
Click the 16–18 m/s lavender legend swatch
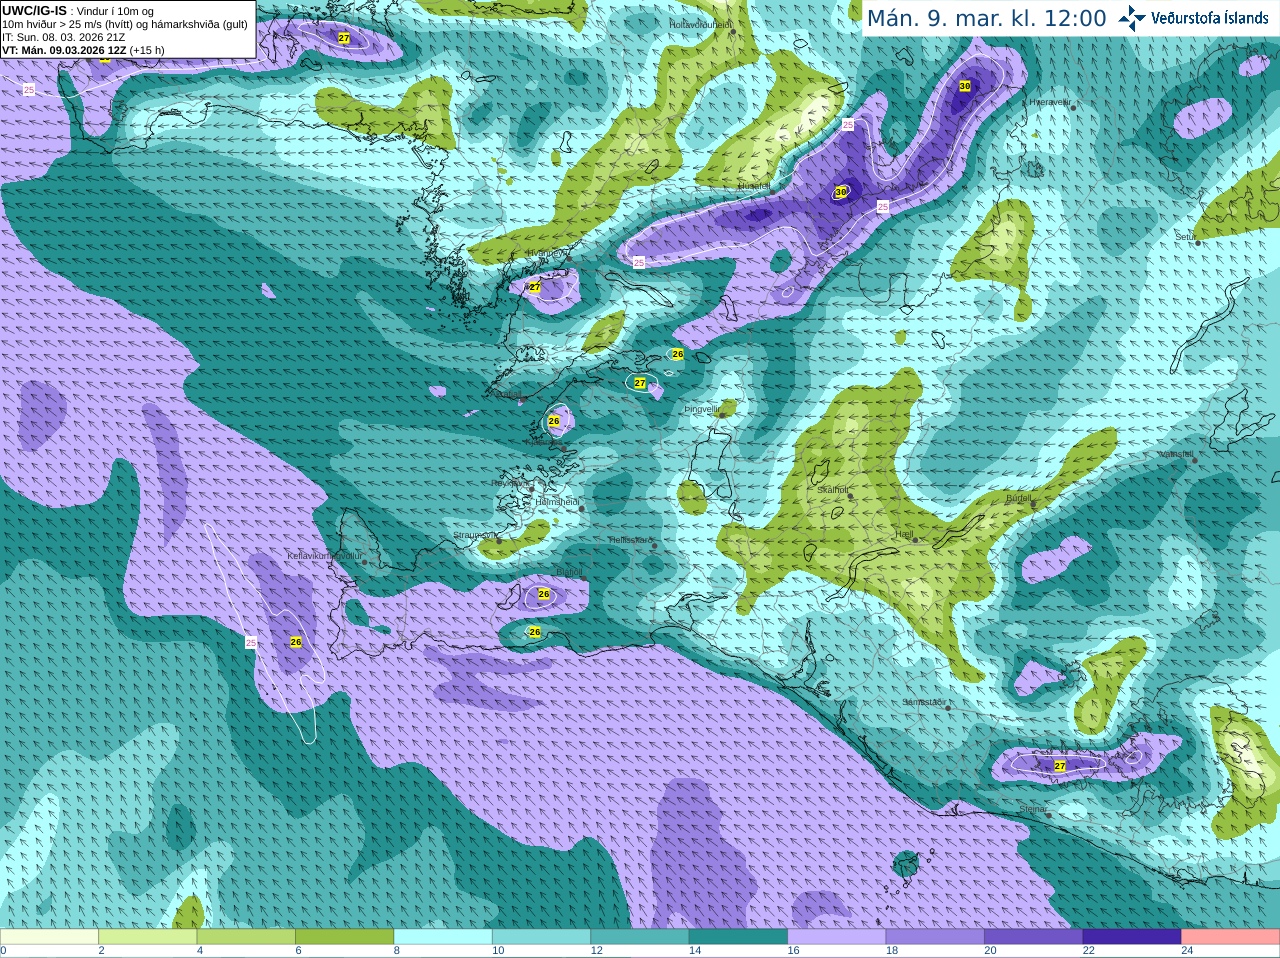(836, 937)
